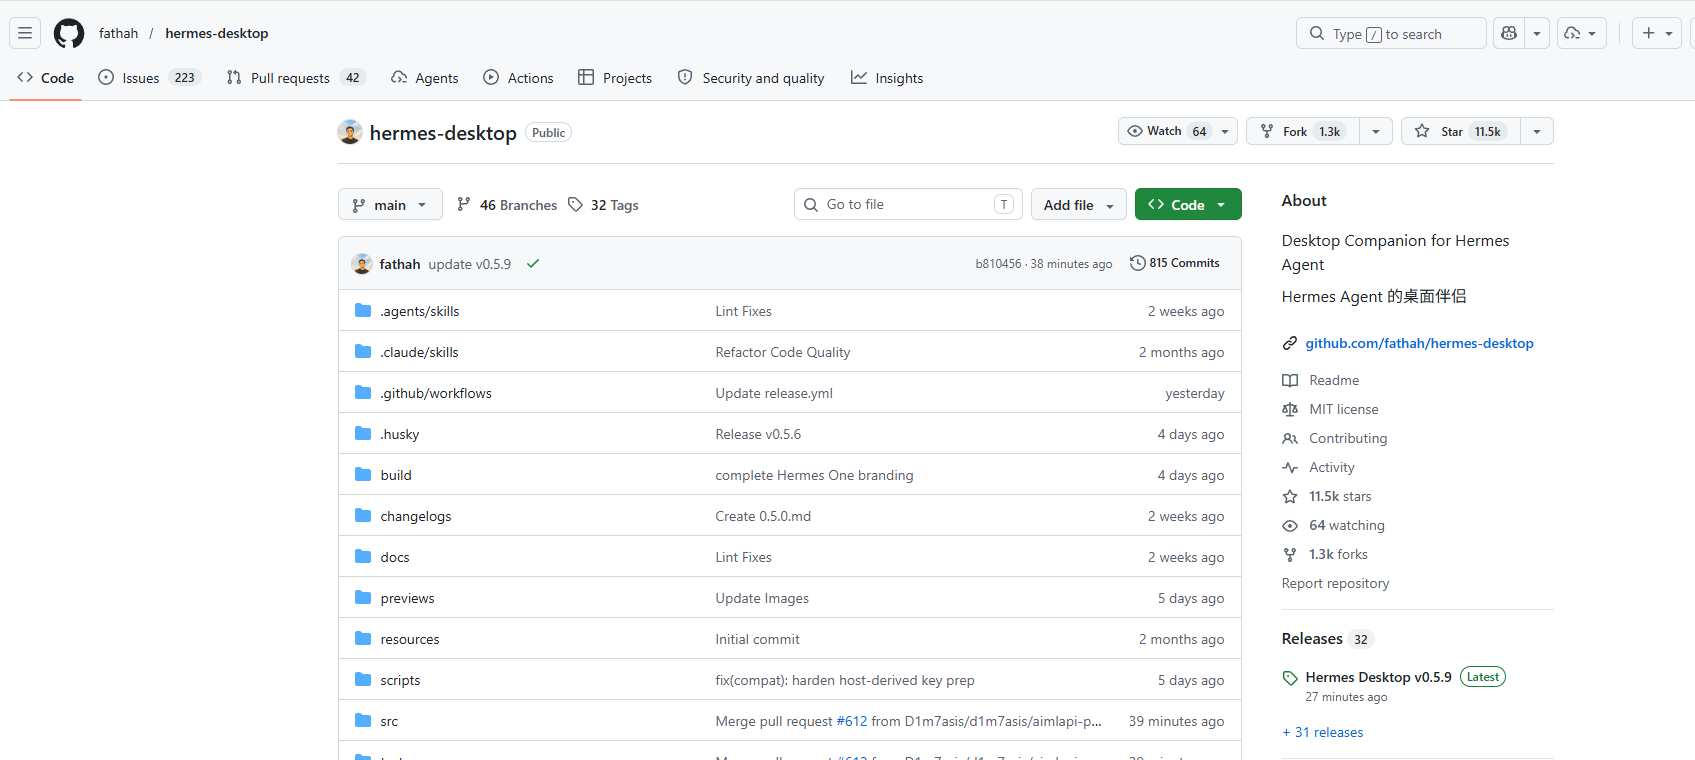The width and height of the screenshot is (1695, 760).
Task: Open the .github/workflows folder
Action: pos(436,393)
